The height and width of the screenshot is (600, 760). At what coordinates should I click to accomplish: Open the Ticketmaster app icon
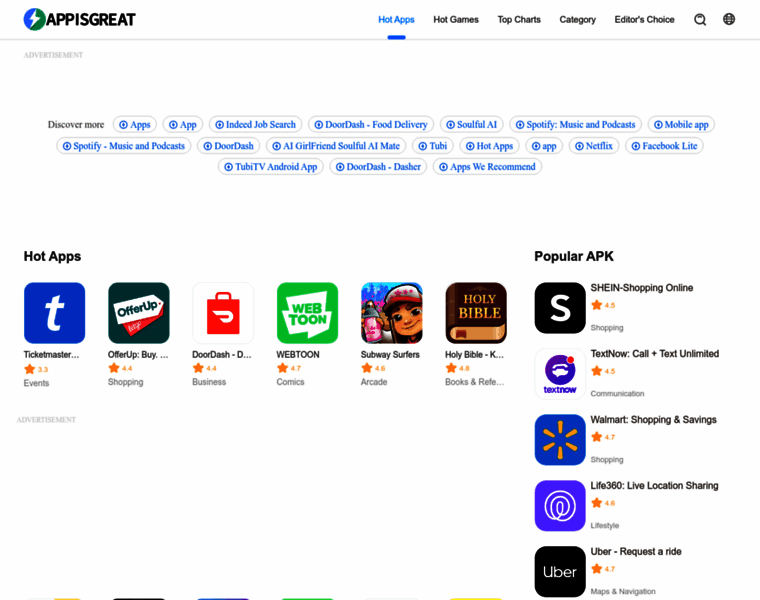click(54, 313)
